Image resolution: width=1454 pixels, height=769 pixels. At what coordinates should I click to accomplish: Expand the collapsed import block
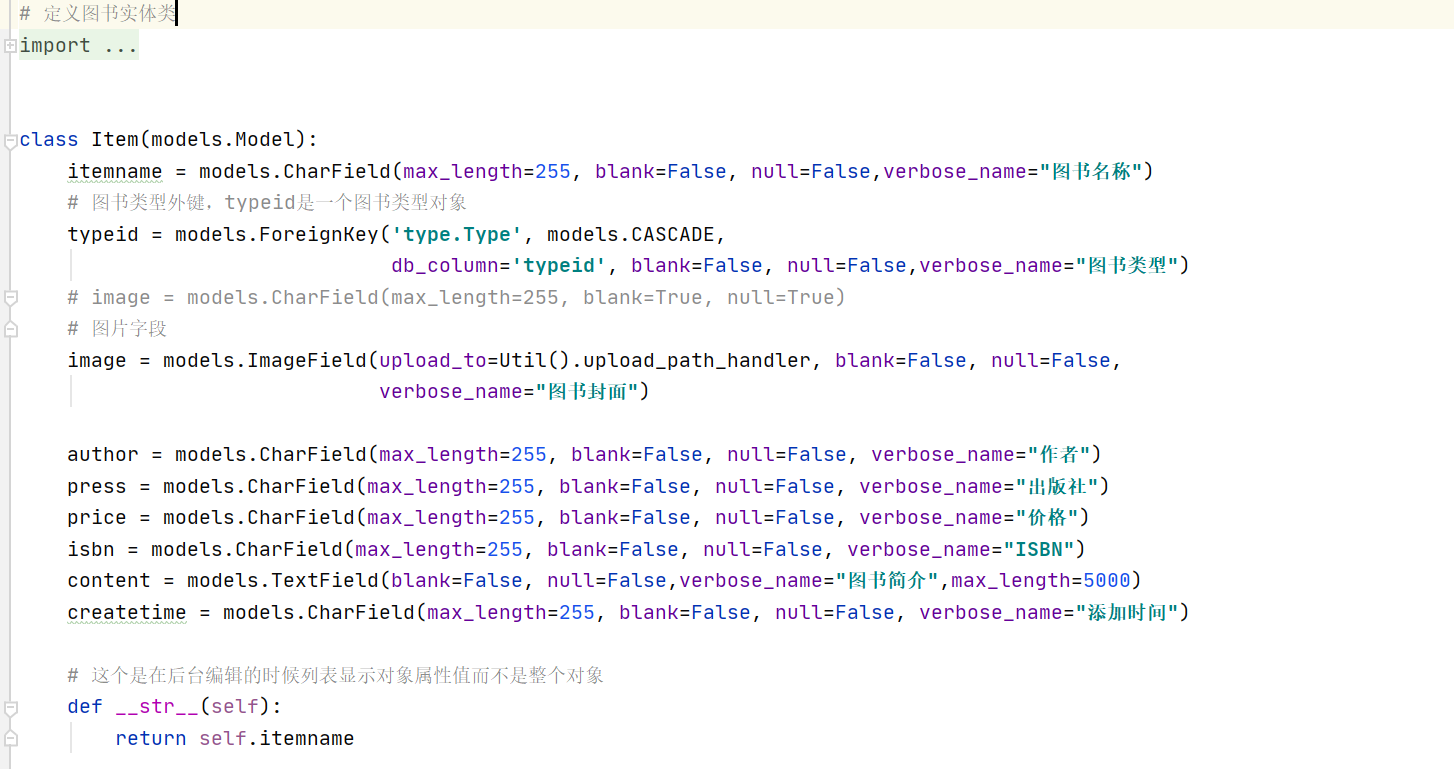pyautogui.click(x=10, y=46)
